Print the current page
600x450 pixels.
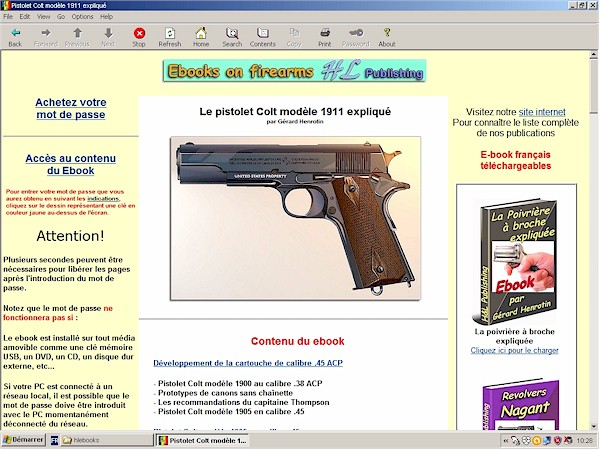[325, 33]
